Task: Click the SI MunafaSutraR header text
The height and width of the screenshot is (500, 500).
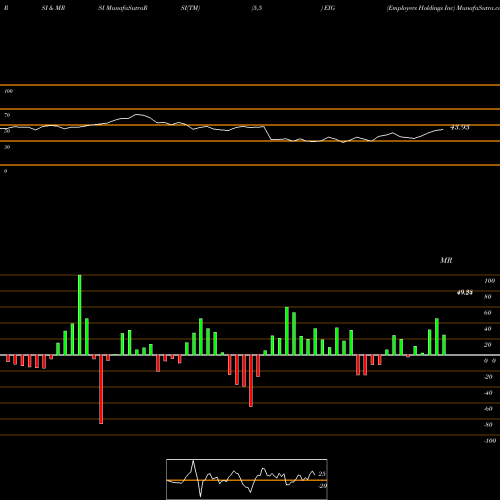Action: [x=123, y=8]
